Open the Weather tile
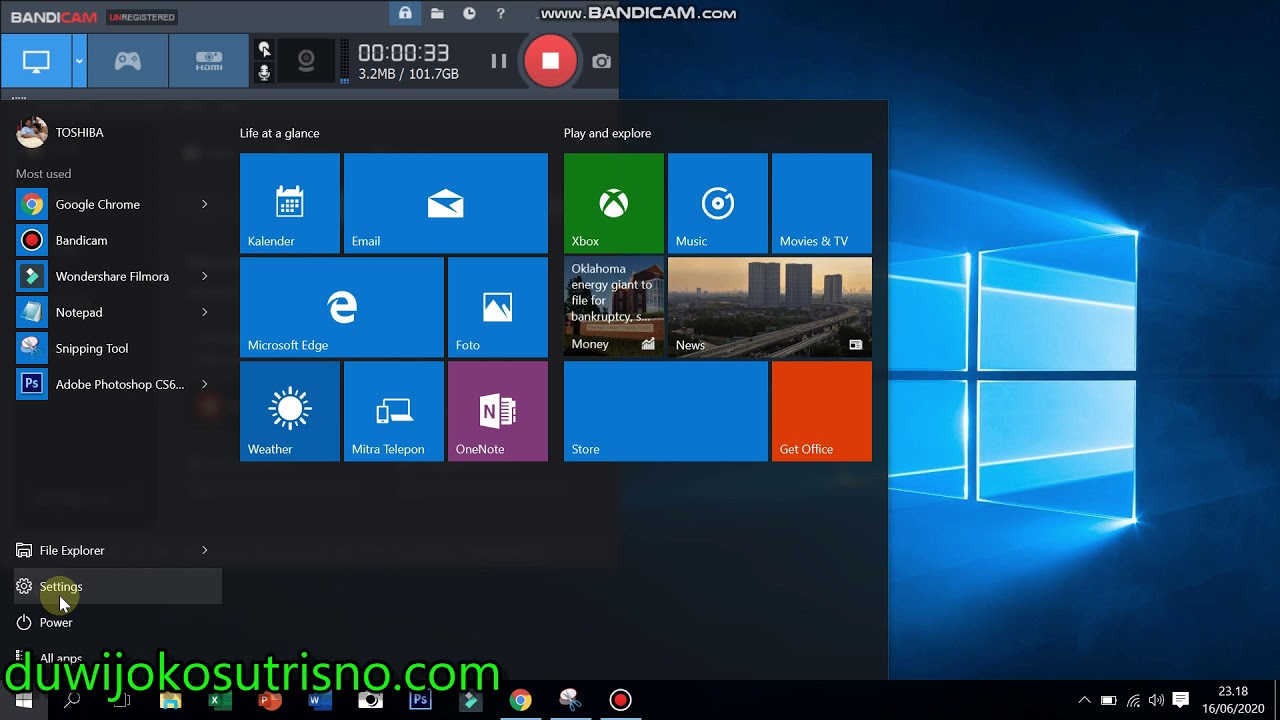The height and width of the screenshot is (720, 1280). pyautogui.click(x=290, y=411)
